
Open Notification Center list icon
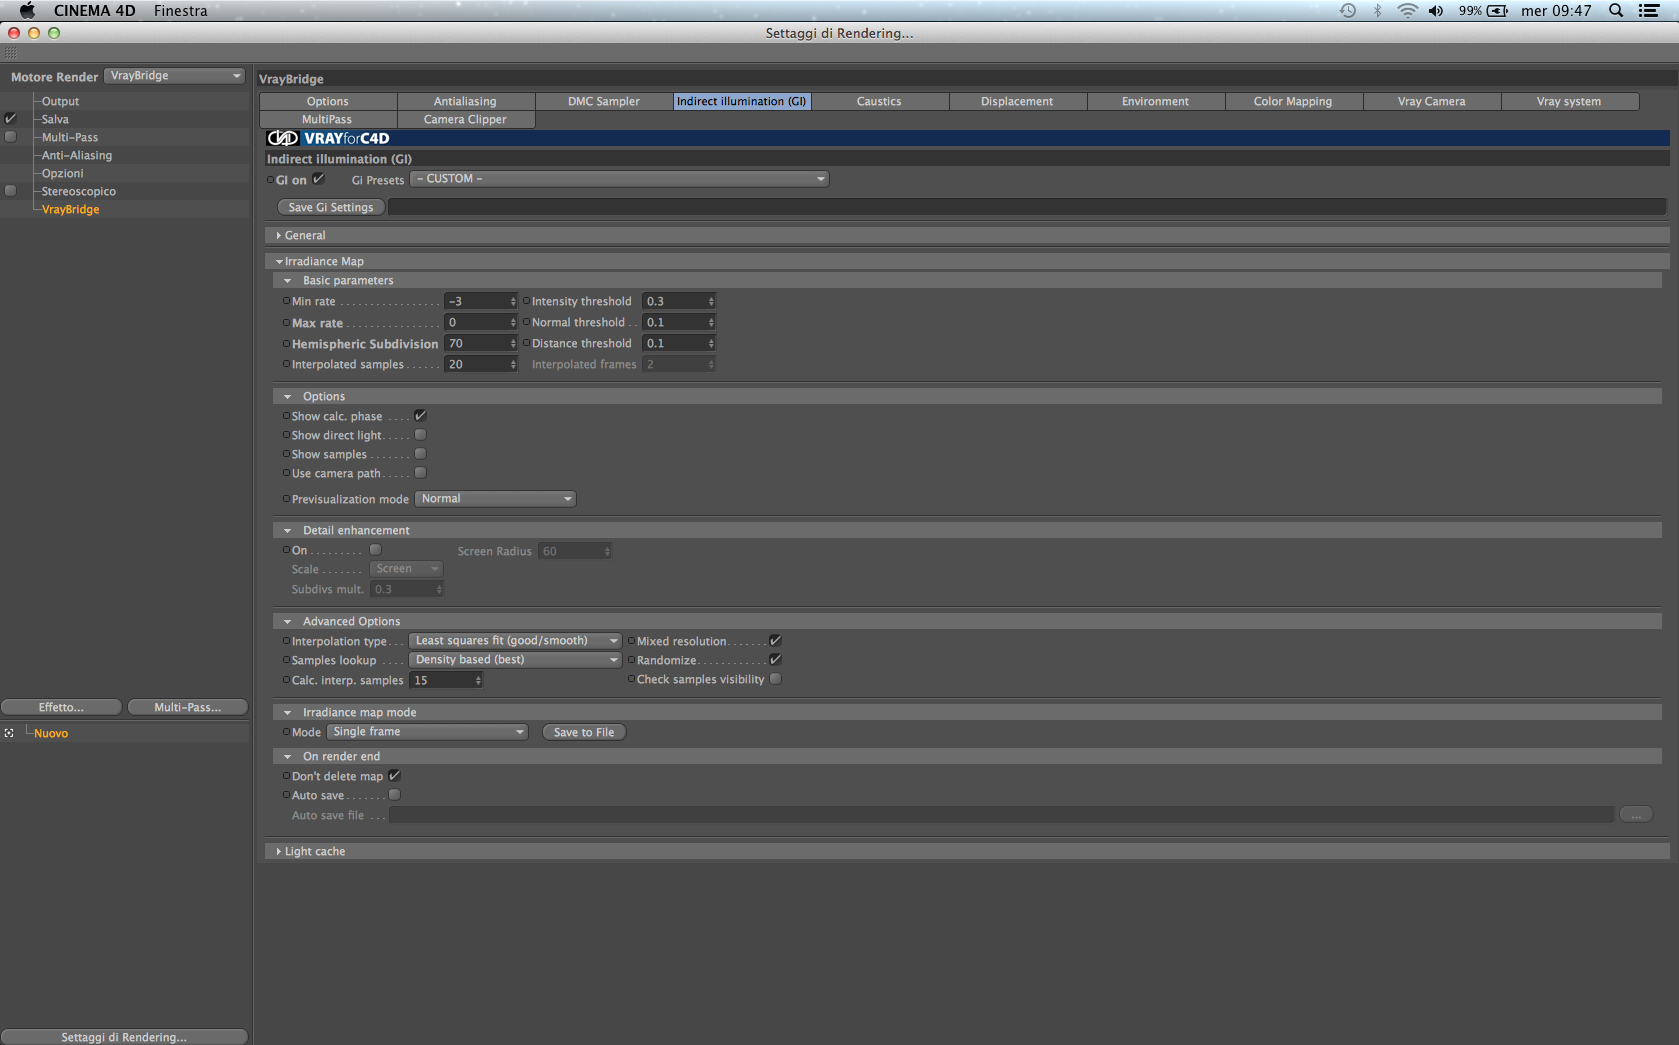pyautogui.click(x=1649, y=11)
